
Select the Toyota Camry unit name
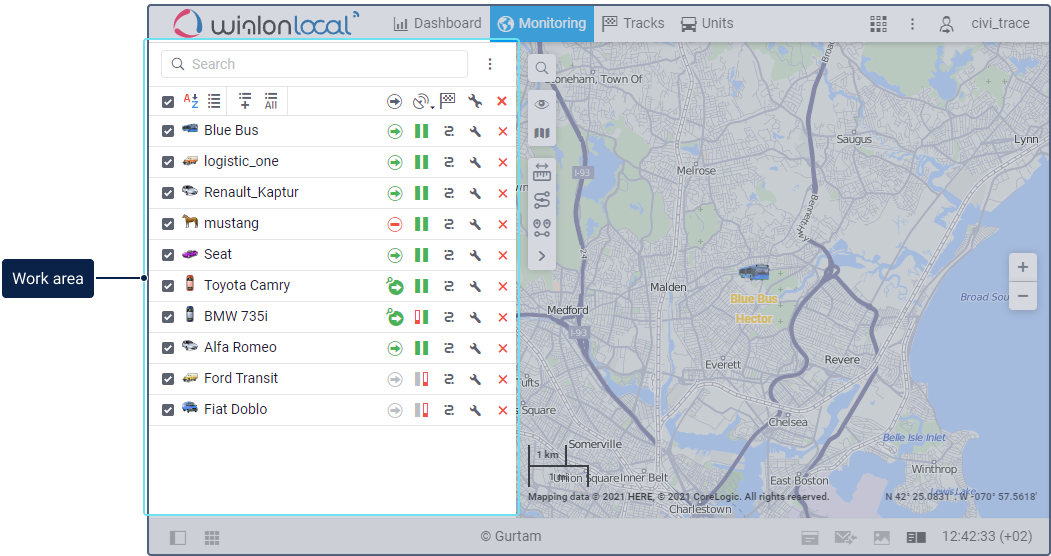[x=247, y=285]
